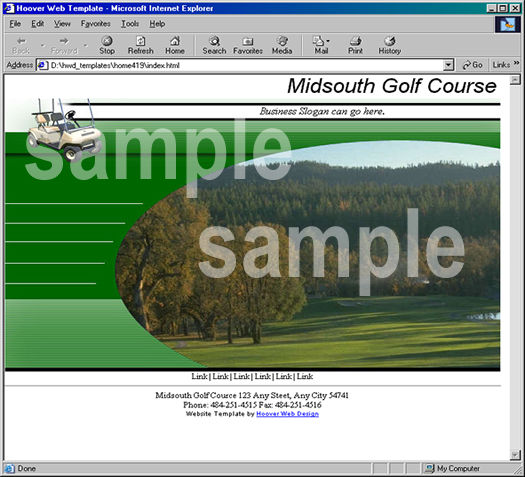Open the Favorites menu
The height and width of the screenshot is (477, 525).
tap(95, 24)
